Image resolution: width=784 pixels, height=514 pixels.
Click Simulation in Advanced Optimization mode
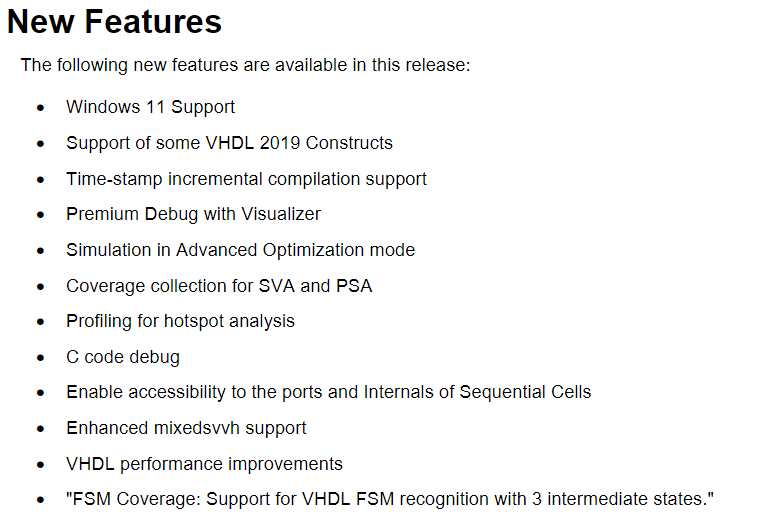240,250
